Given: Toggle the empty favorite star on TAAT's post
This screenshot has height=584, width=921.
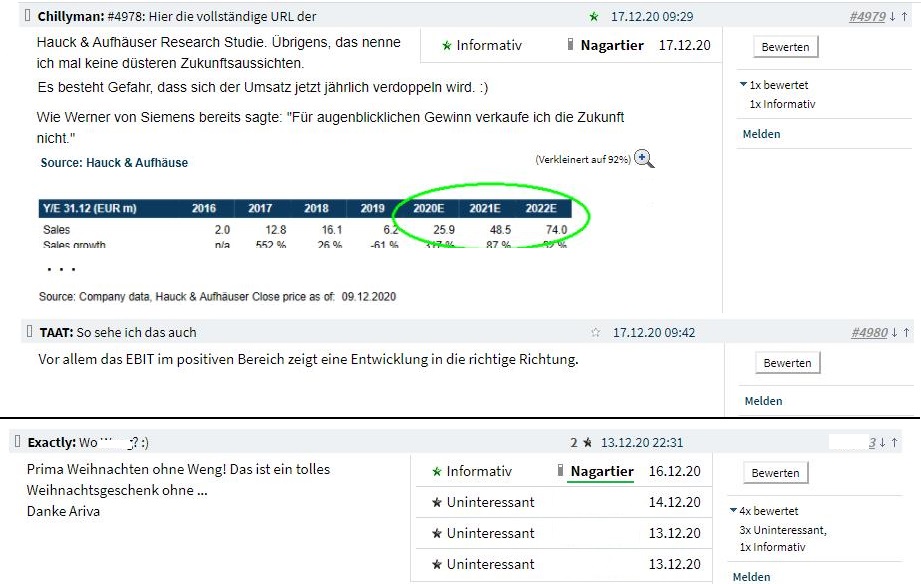Looking at the screenshot, I should point(596,332).
